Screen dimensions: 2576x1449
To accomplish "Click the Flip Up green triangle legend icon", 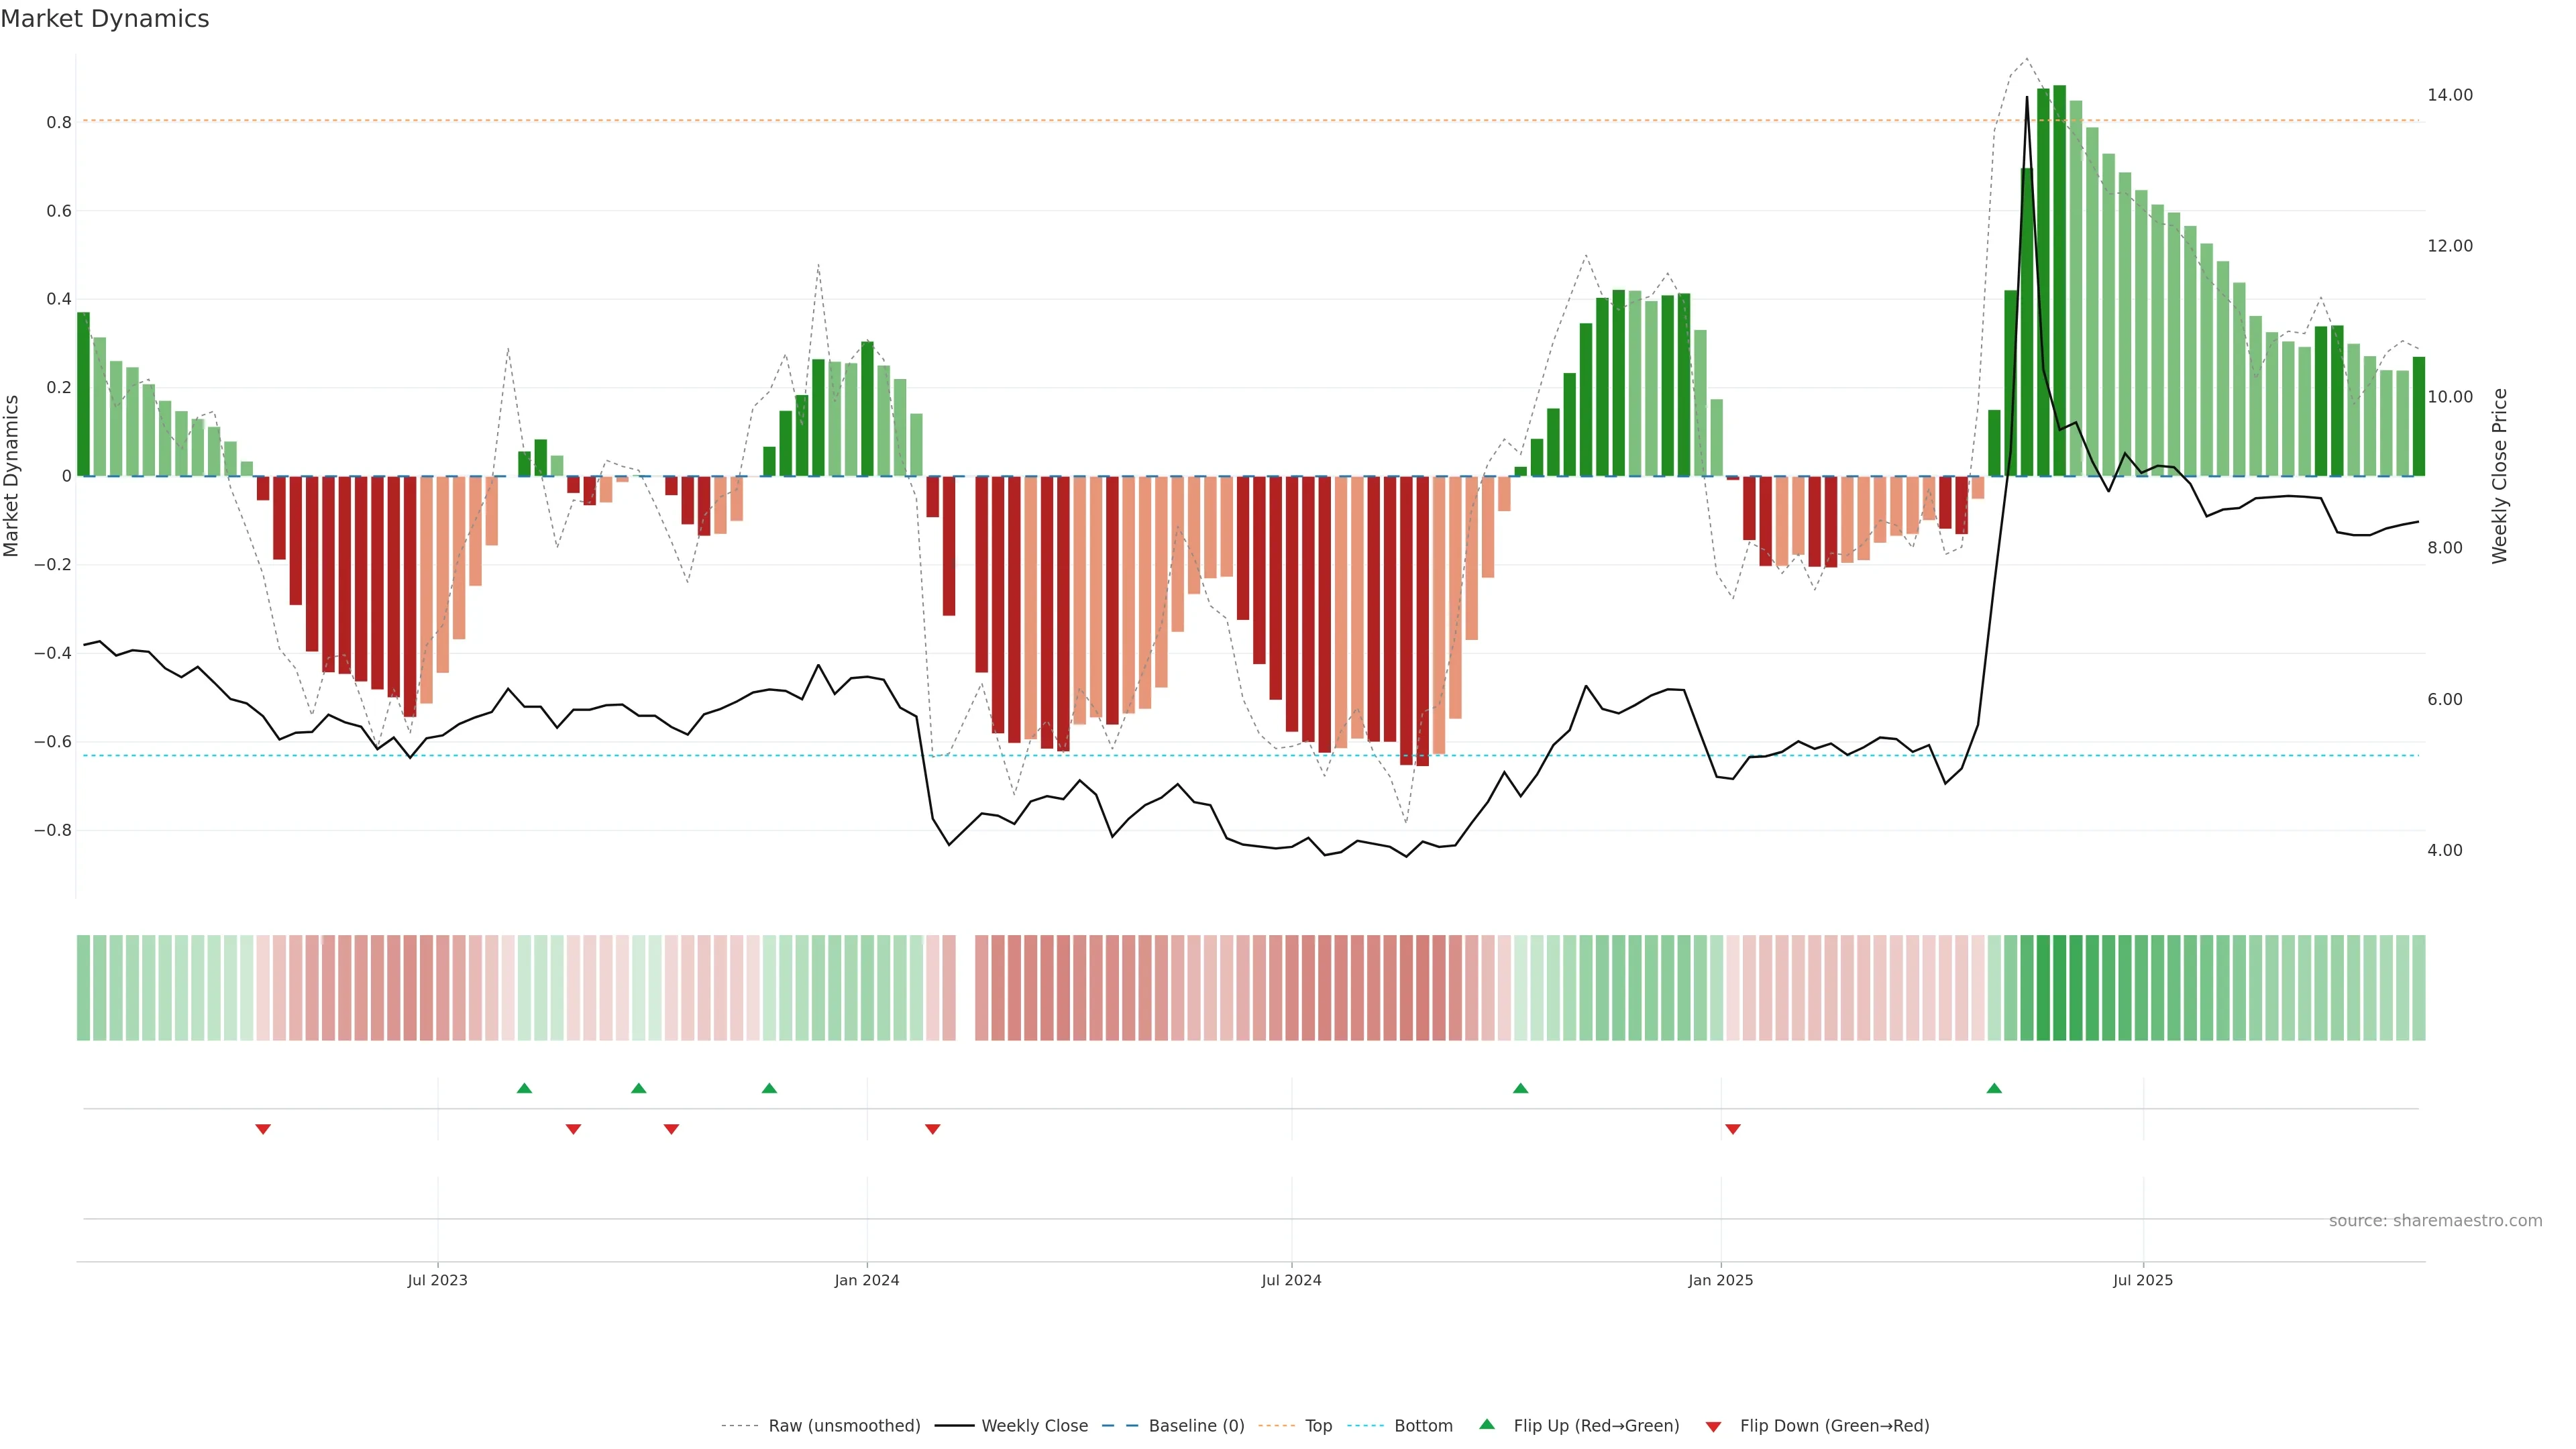I will (x=1487, y=1424).
